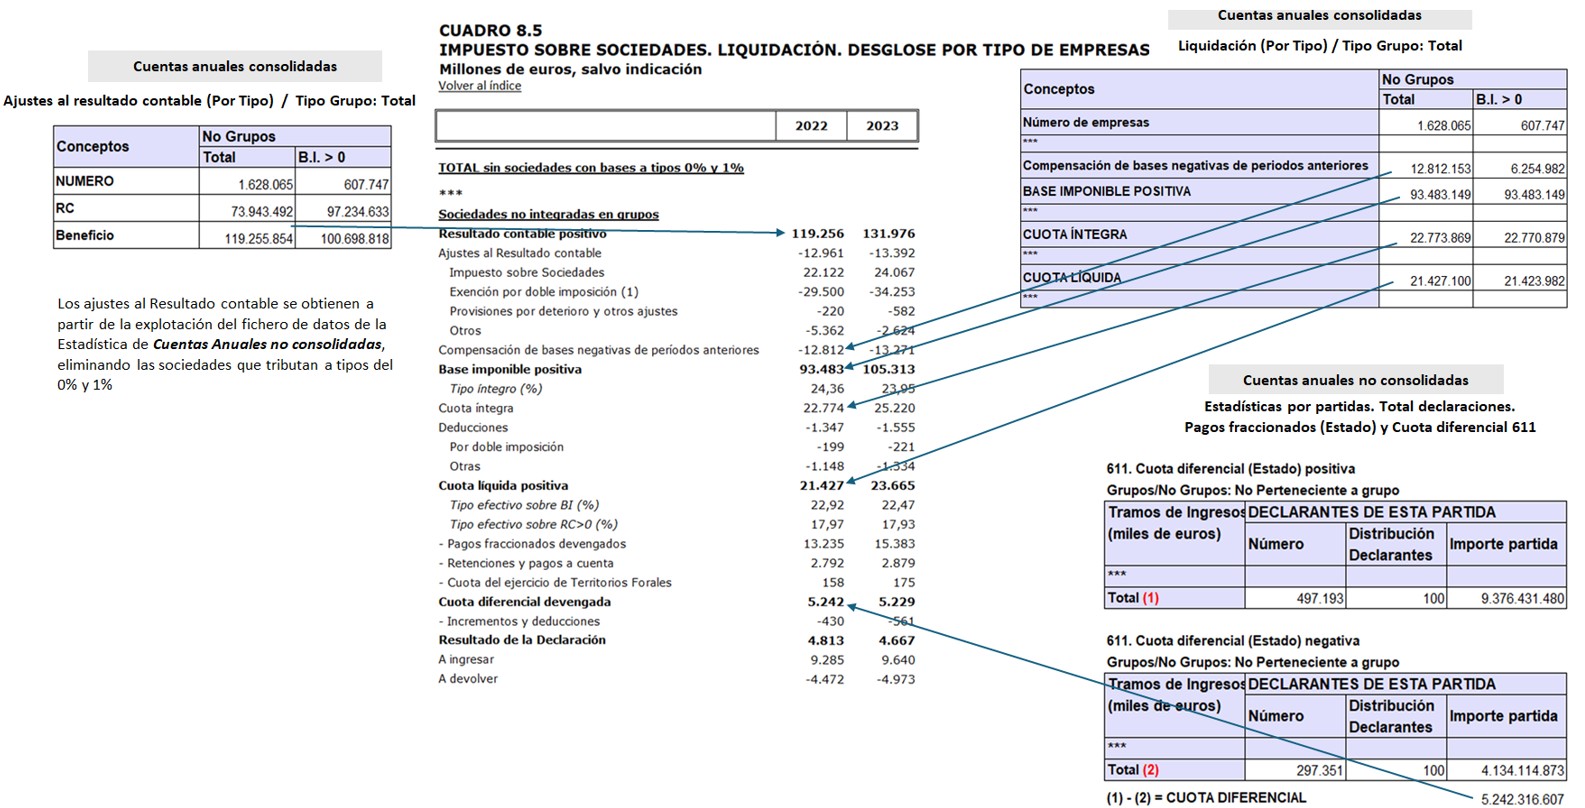Click the 'Cuentas anuales no consolidadas' banner
Screen dimensions: 1585x808
pos(1355,380)
